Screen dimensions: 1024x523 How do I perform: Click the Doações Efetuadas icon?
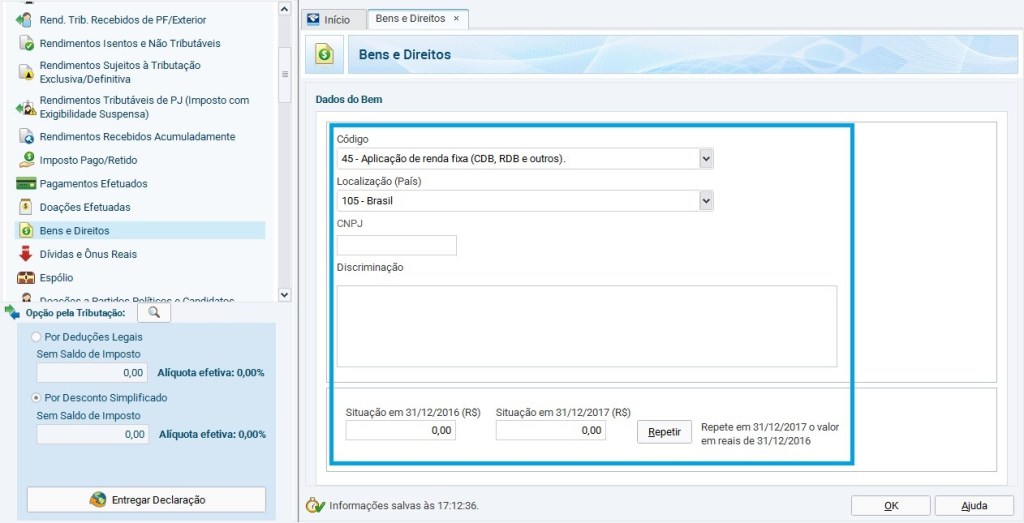pos(26,207)
